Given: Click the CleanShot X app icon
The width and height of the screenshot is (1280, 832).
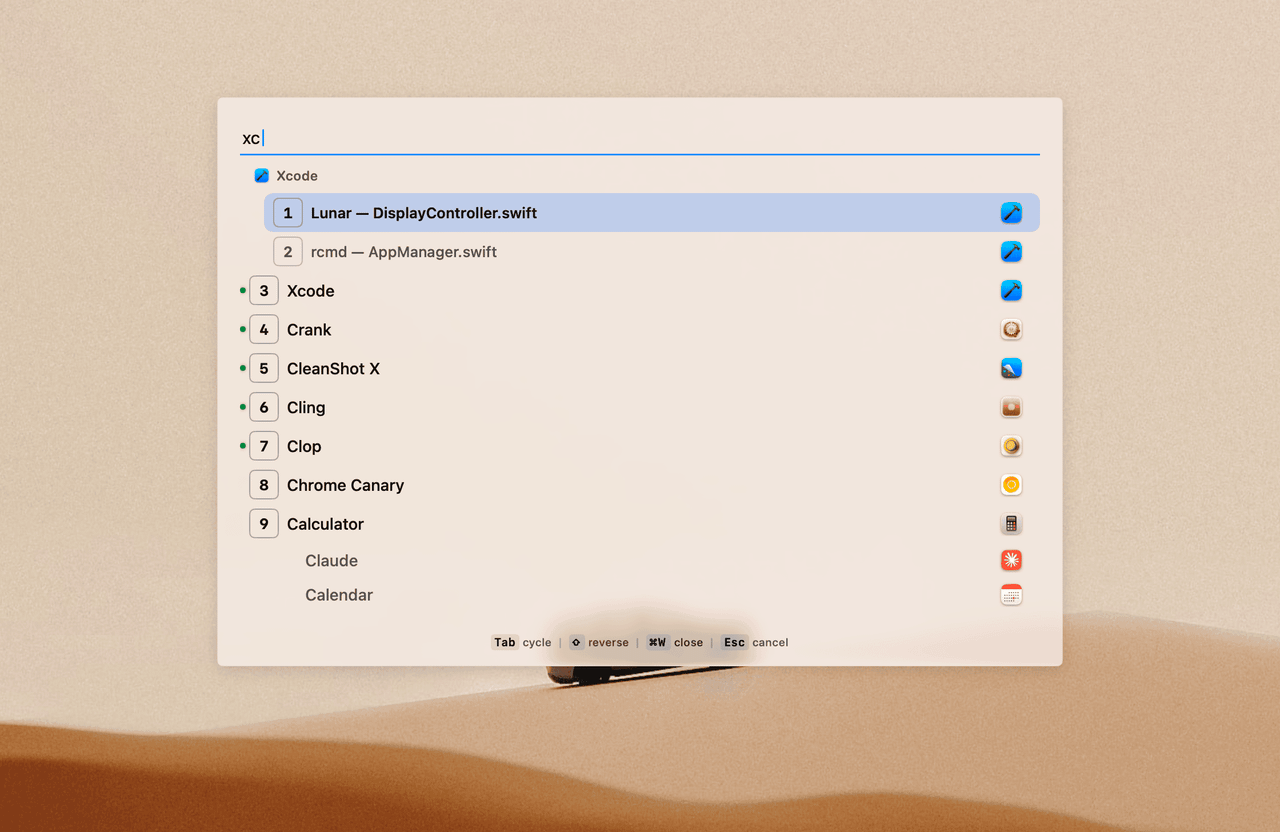Looking at the screenshot, I should click(1011, 369).
